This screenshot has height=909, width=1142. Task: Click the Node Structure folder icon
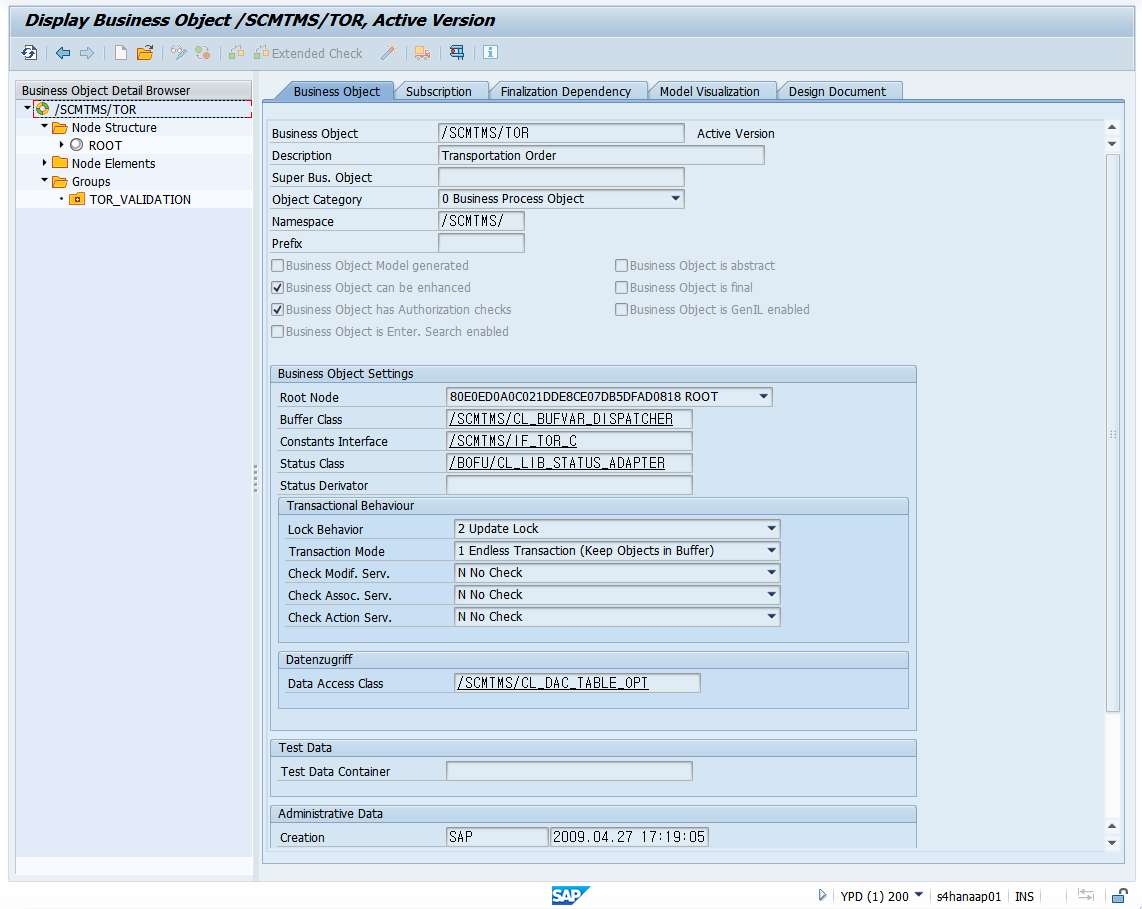(x=60, y=127)
